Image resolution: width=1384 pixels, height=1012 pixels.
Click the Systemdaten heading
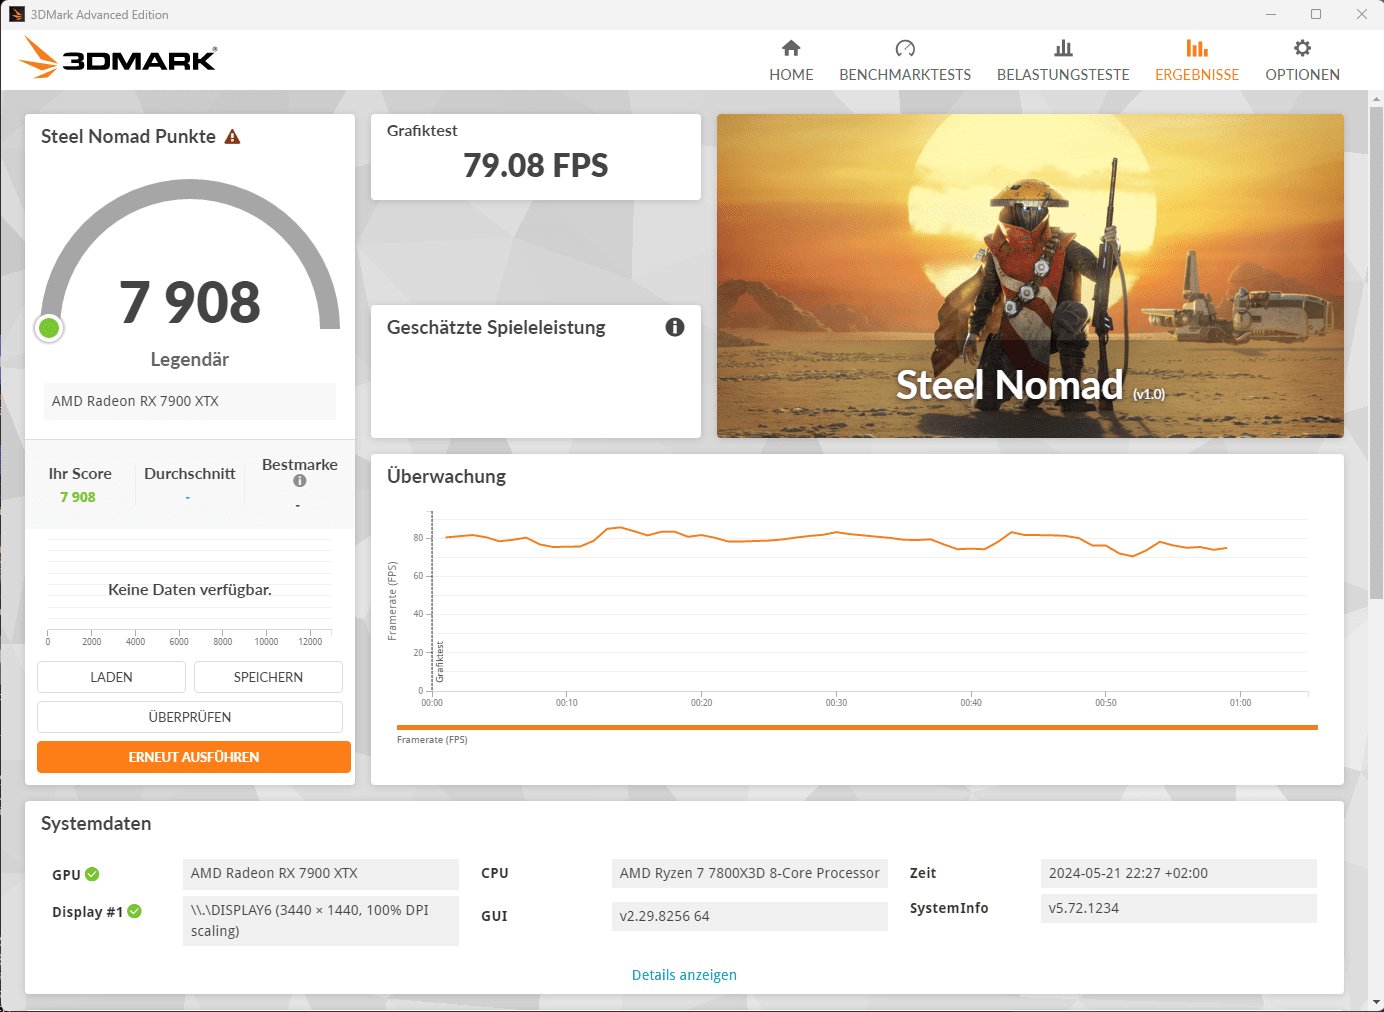96,823
